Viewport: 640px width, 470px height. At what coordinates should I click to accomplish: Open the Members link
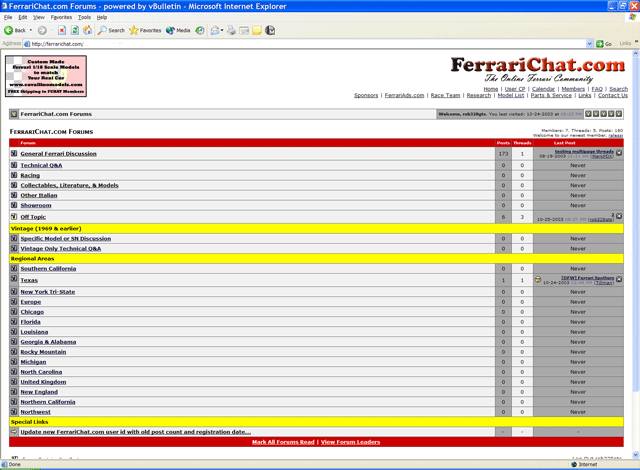(x=573, y=89)
